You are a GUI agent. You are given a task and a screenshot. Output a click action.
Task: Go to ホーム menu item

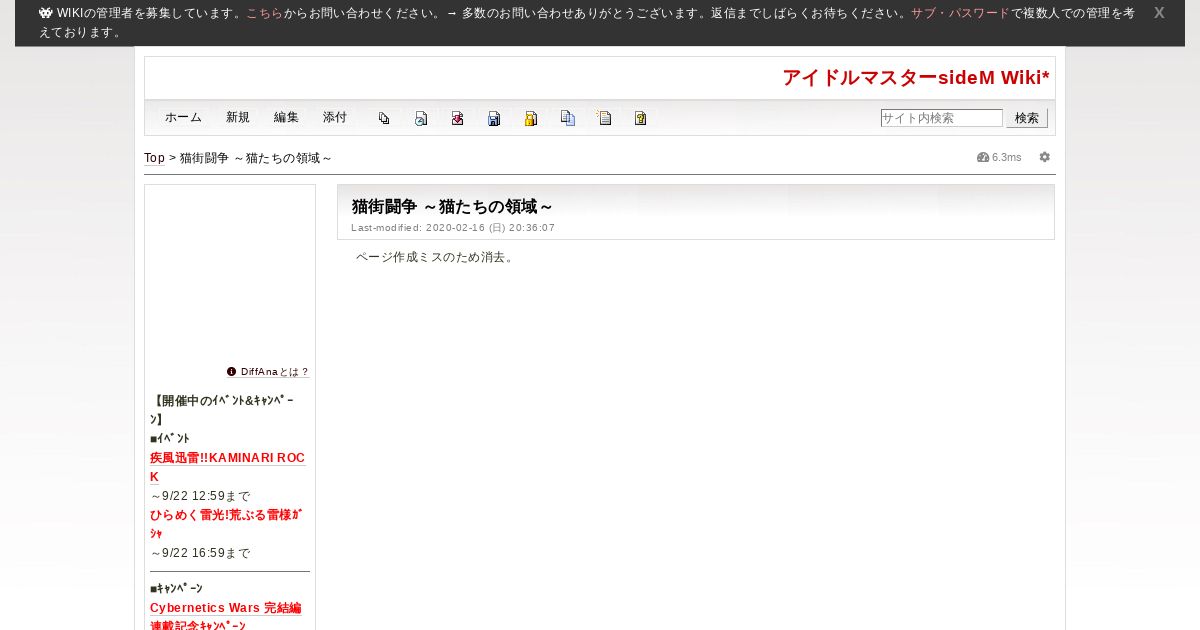click(x=183, y=117)
